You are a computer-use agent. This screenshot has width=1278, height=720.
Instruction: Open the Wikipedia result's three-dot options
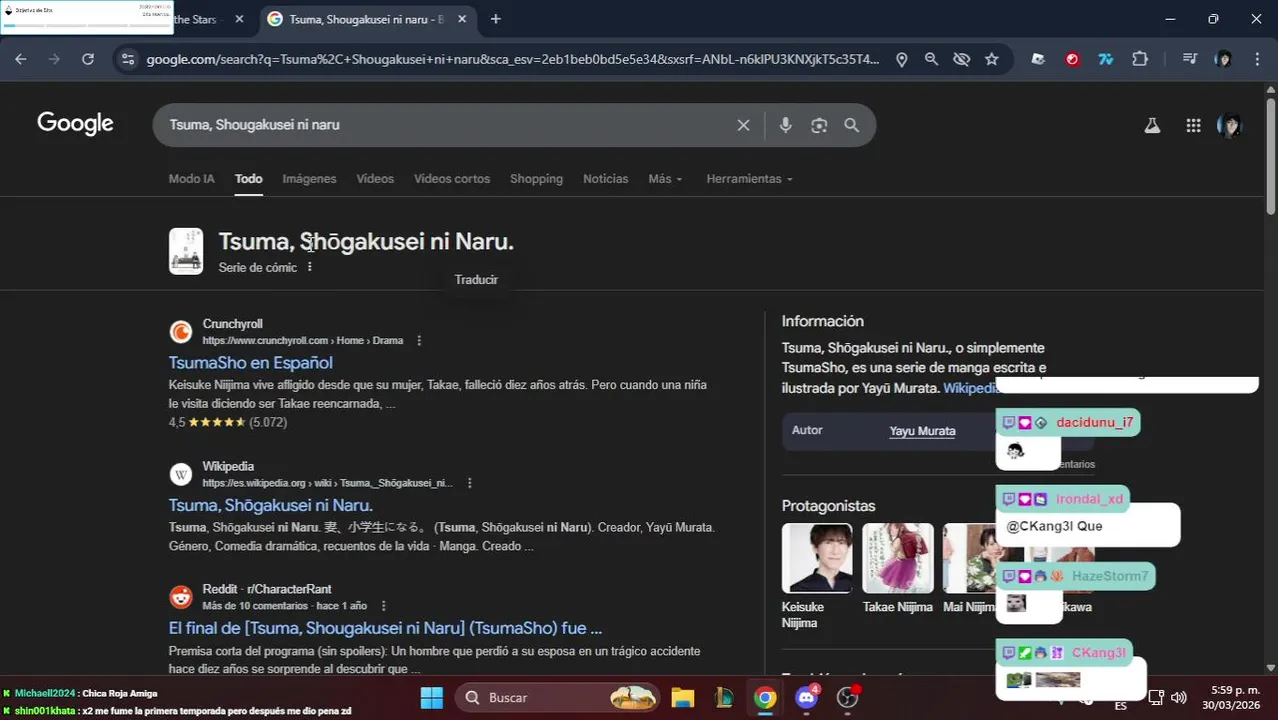469,483
